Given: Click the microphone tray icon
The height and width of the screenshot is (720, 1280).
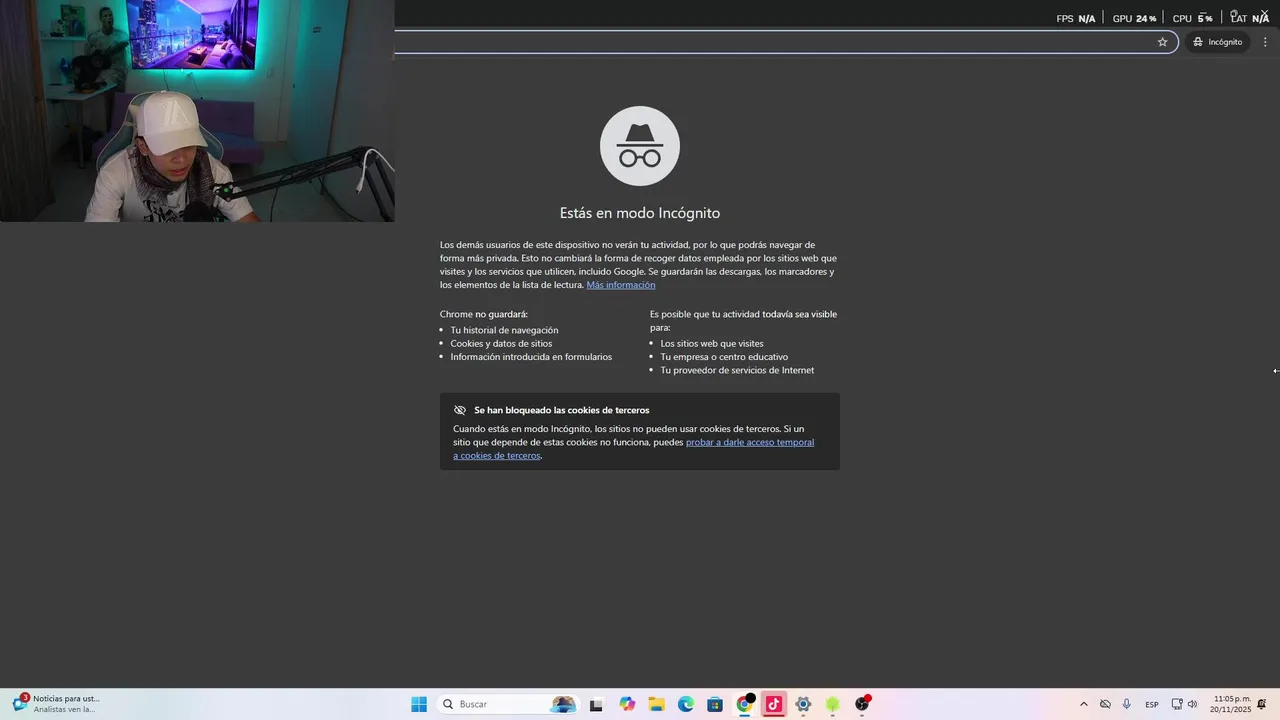Looking at the screenshot, I should click(1127, 704).
